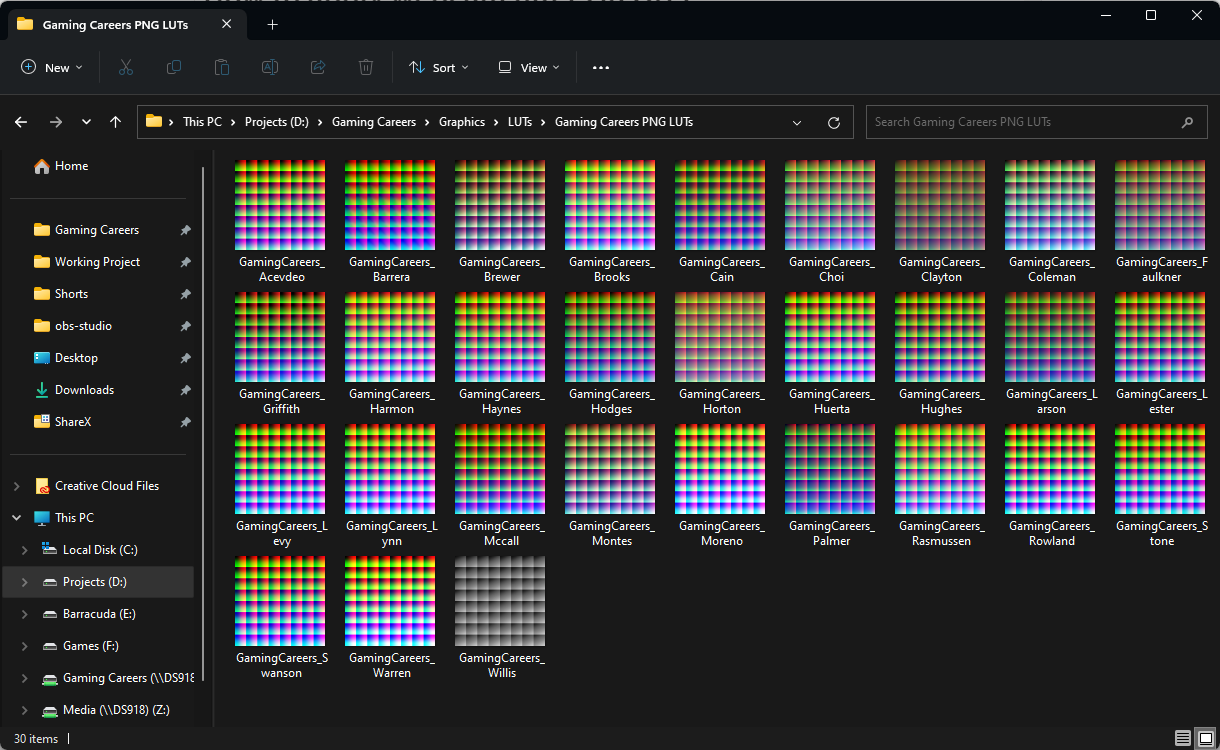Screen dimensions: 1220x750
Task: Click the Paste clipboard icon
Action: (x=222, y=67)
